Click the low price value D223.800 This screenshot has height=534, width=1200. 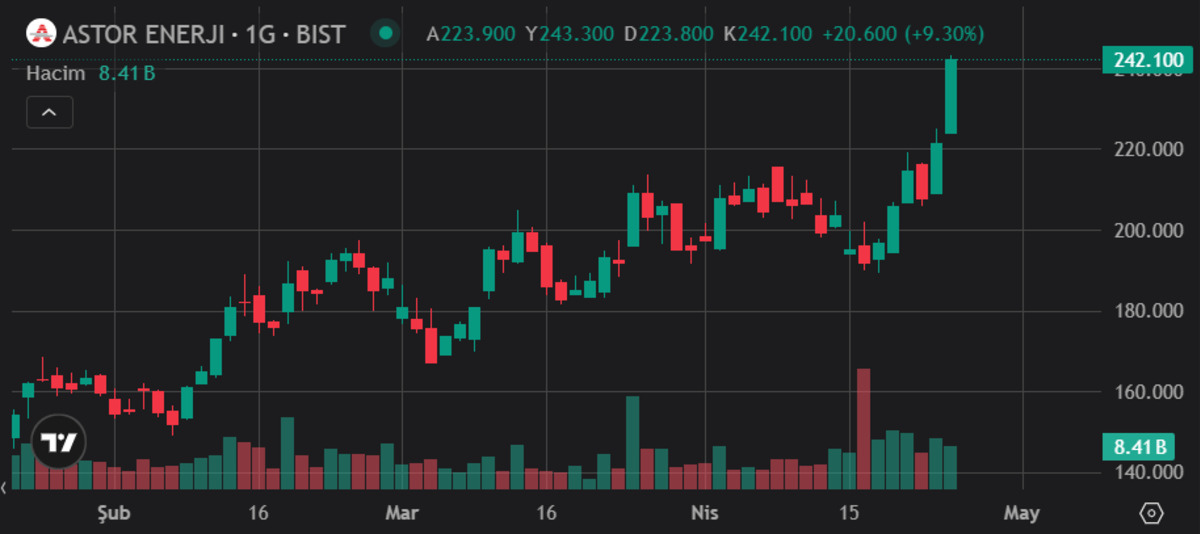669,34
